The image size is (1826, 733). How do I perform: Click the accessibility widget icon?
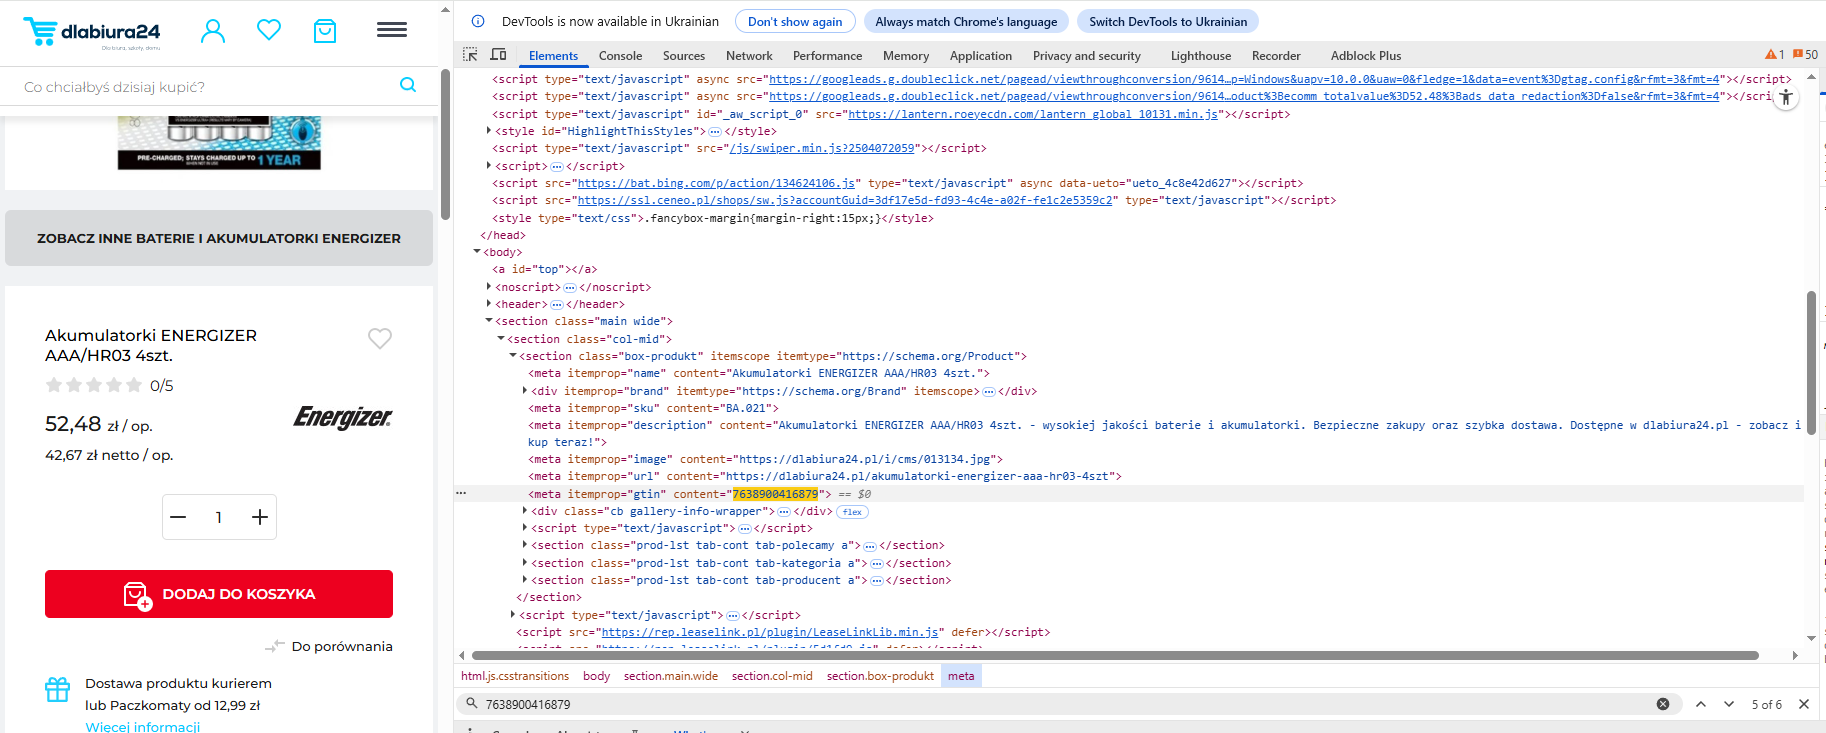click(1786, 97)
